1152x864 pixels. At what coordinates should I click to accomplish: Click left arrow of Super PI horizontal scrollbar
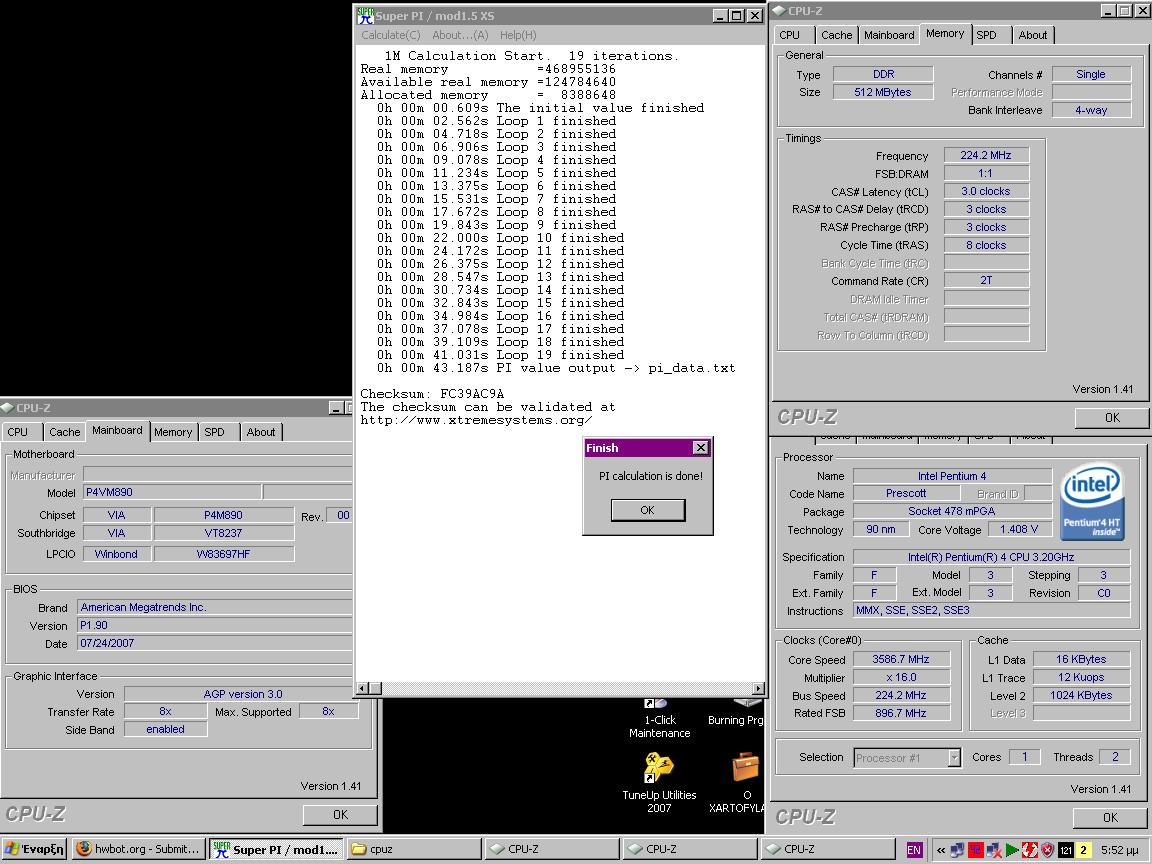[x=362, y=688]
